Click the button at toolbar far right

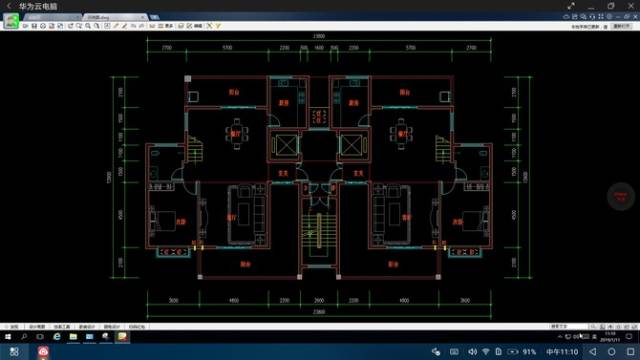(x=622, y=26)
